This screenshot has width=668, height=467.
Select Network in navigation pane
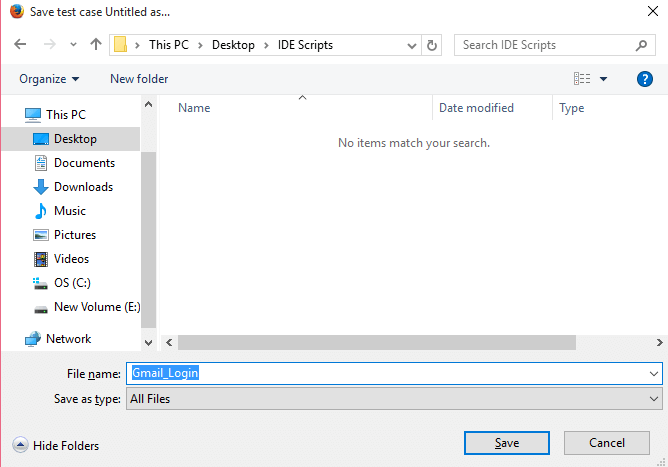[69, 339]
